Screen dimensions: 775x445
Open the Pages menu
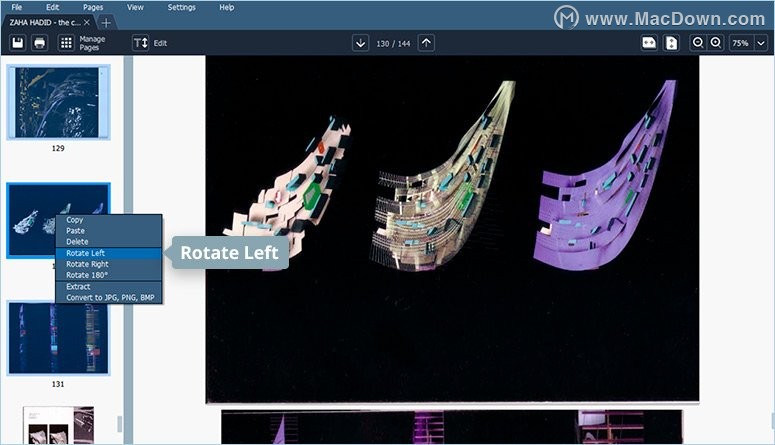(93, 7)
